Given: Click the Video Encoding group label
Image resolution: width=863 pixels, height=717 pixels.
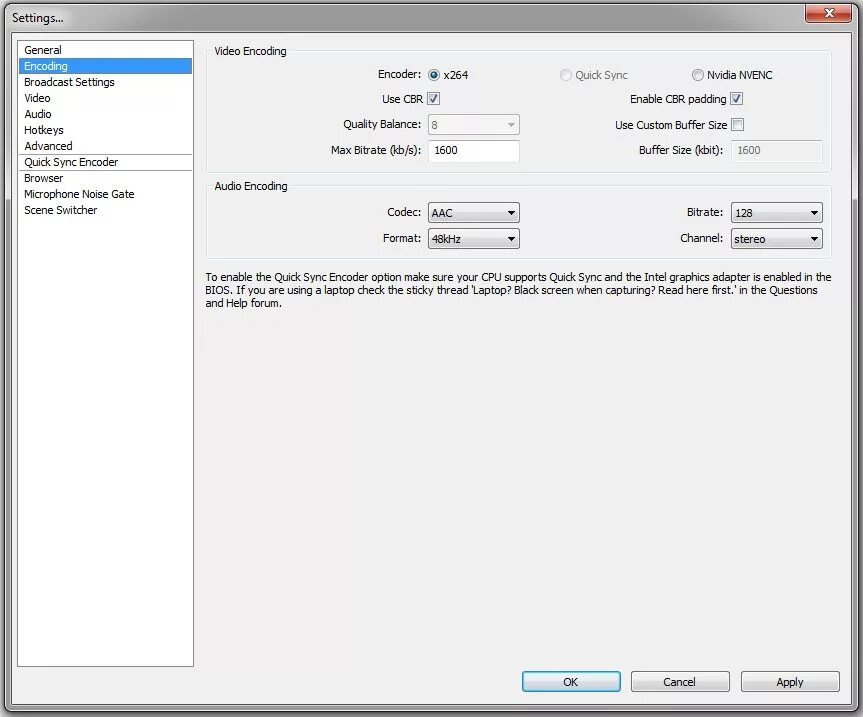Looking at the screenshot, I should pyautogui.click(x=250, y=51).
